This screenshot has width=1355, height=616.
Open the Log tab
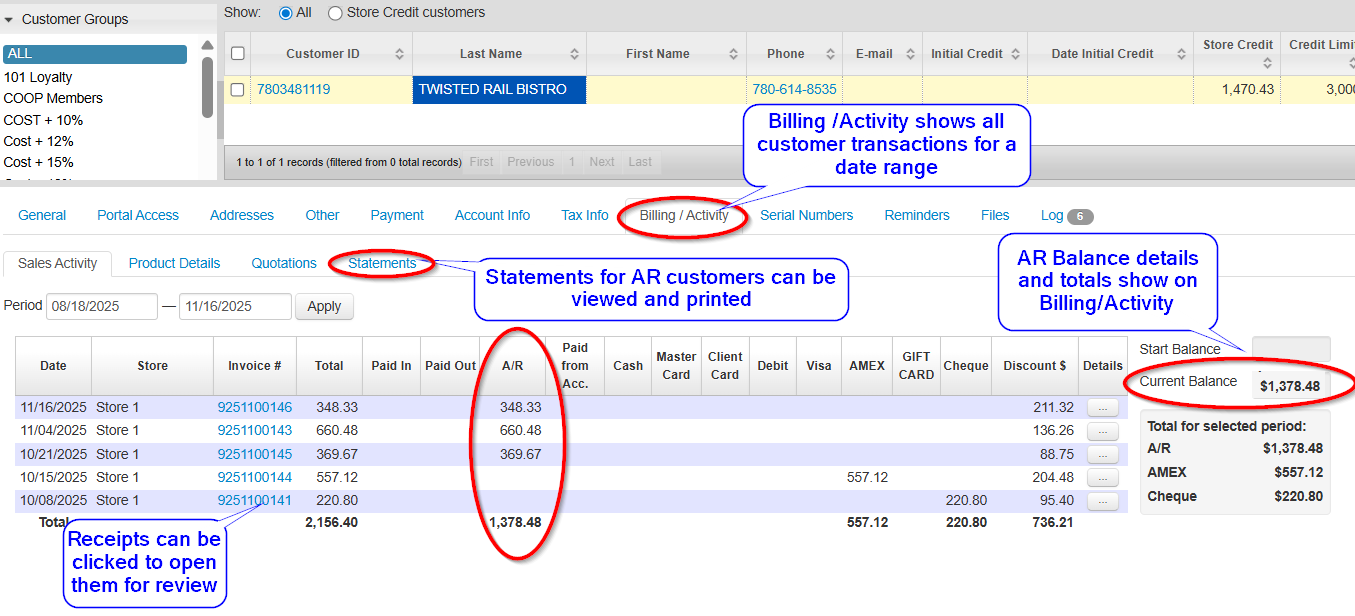(x=1066, y=215)
